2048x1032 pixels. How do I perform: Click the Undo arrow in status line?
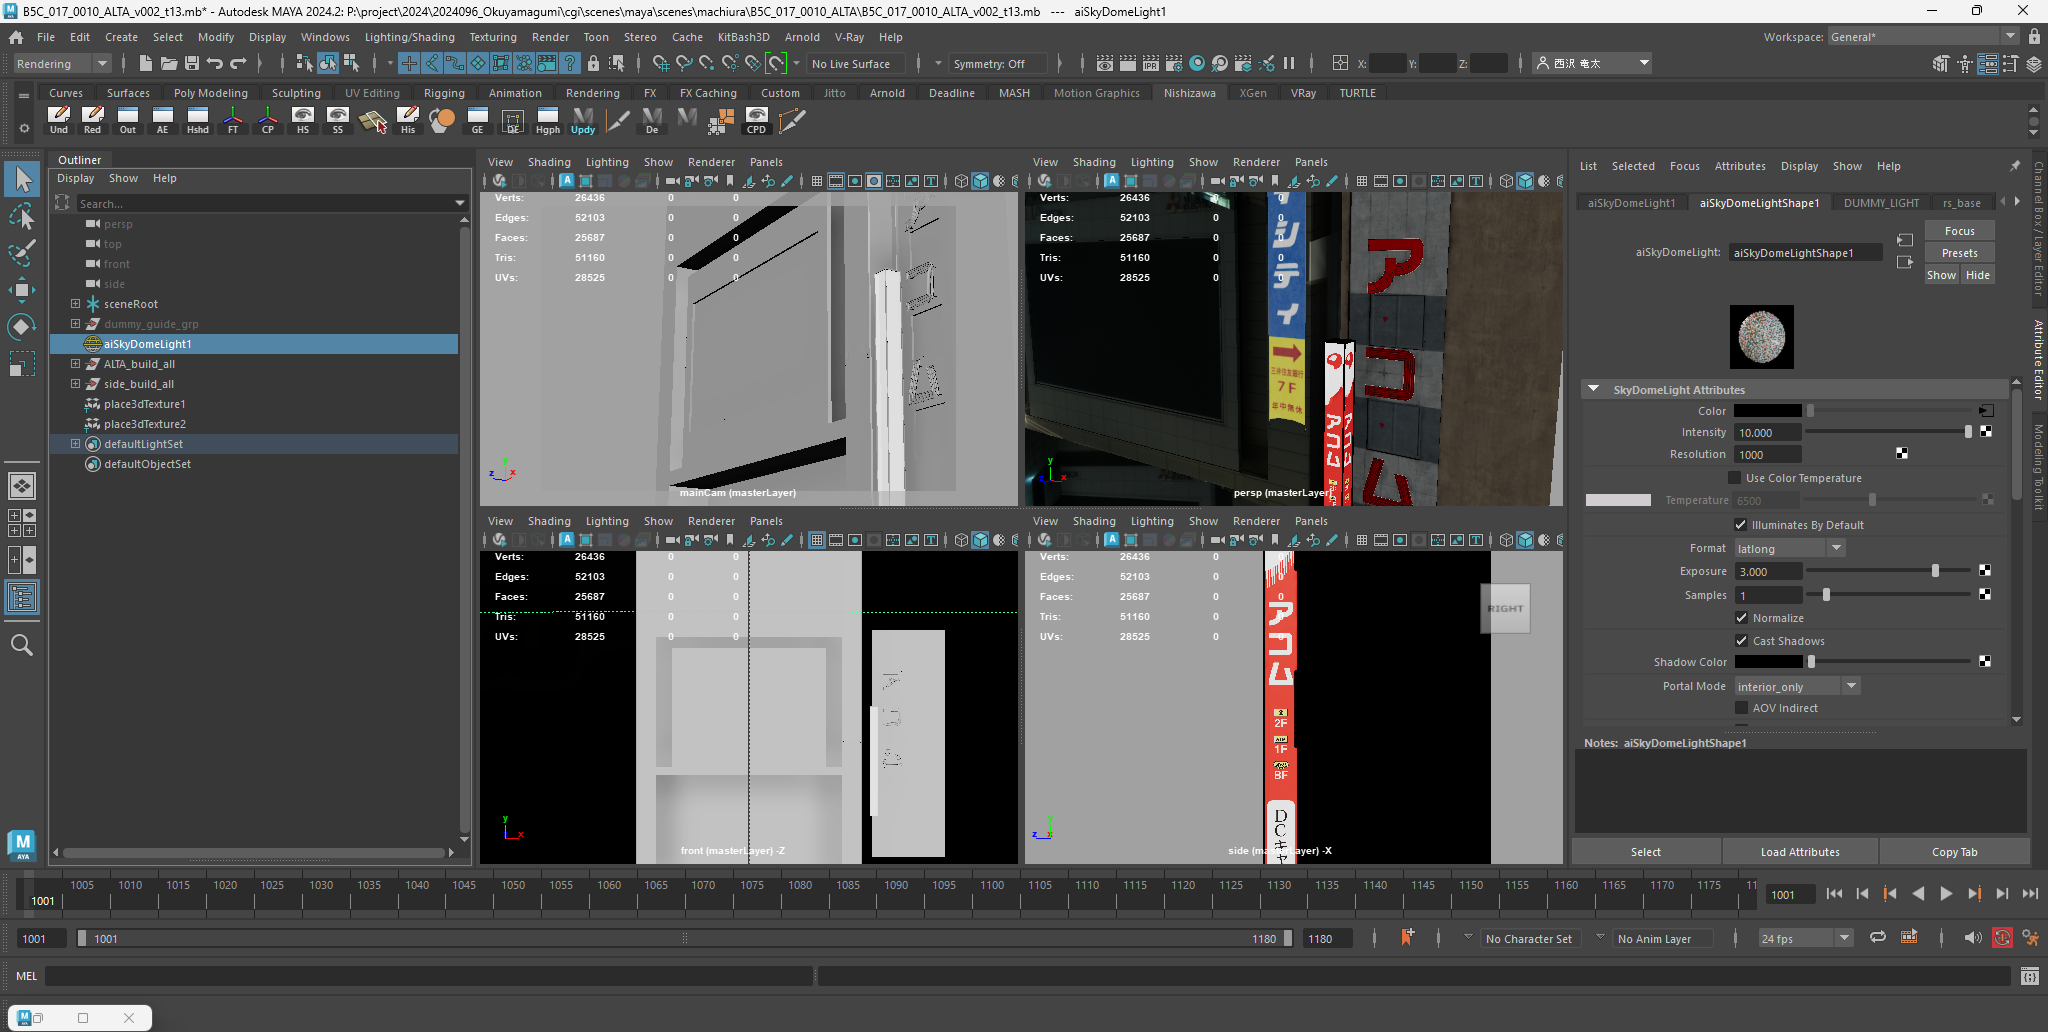tap(215, 63)
